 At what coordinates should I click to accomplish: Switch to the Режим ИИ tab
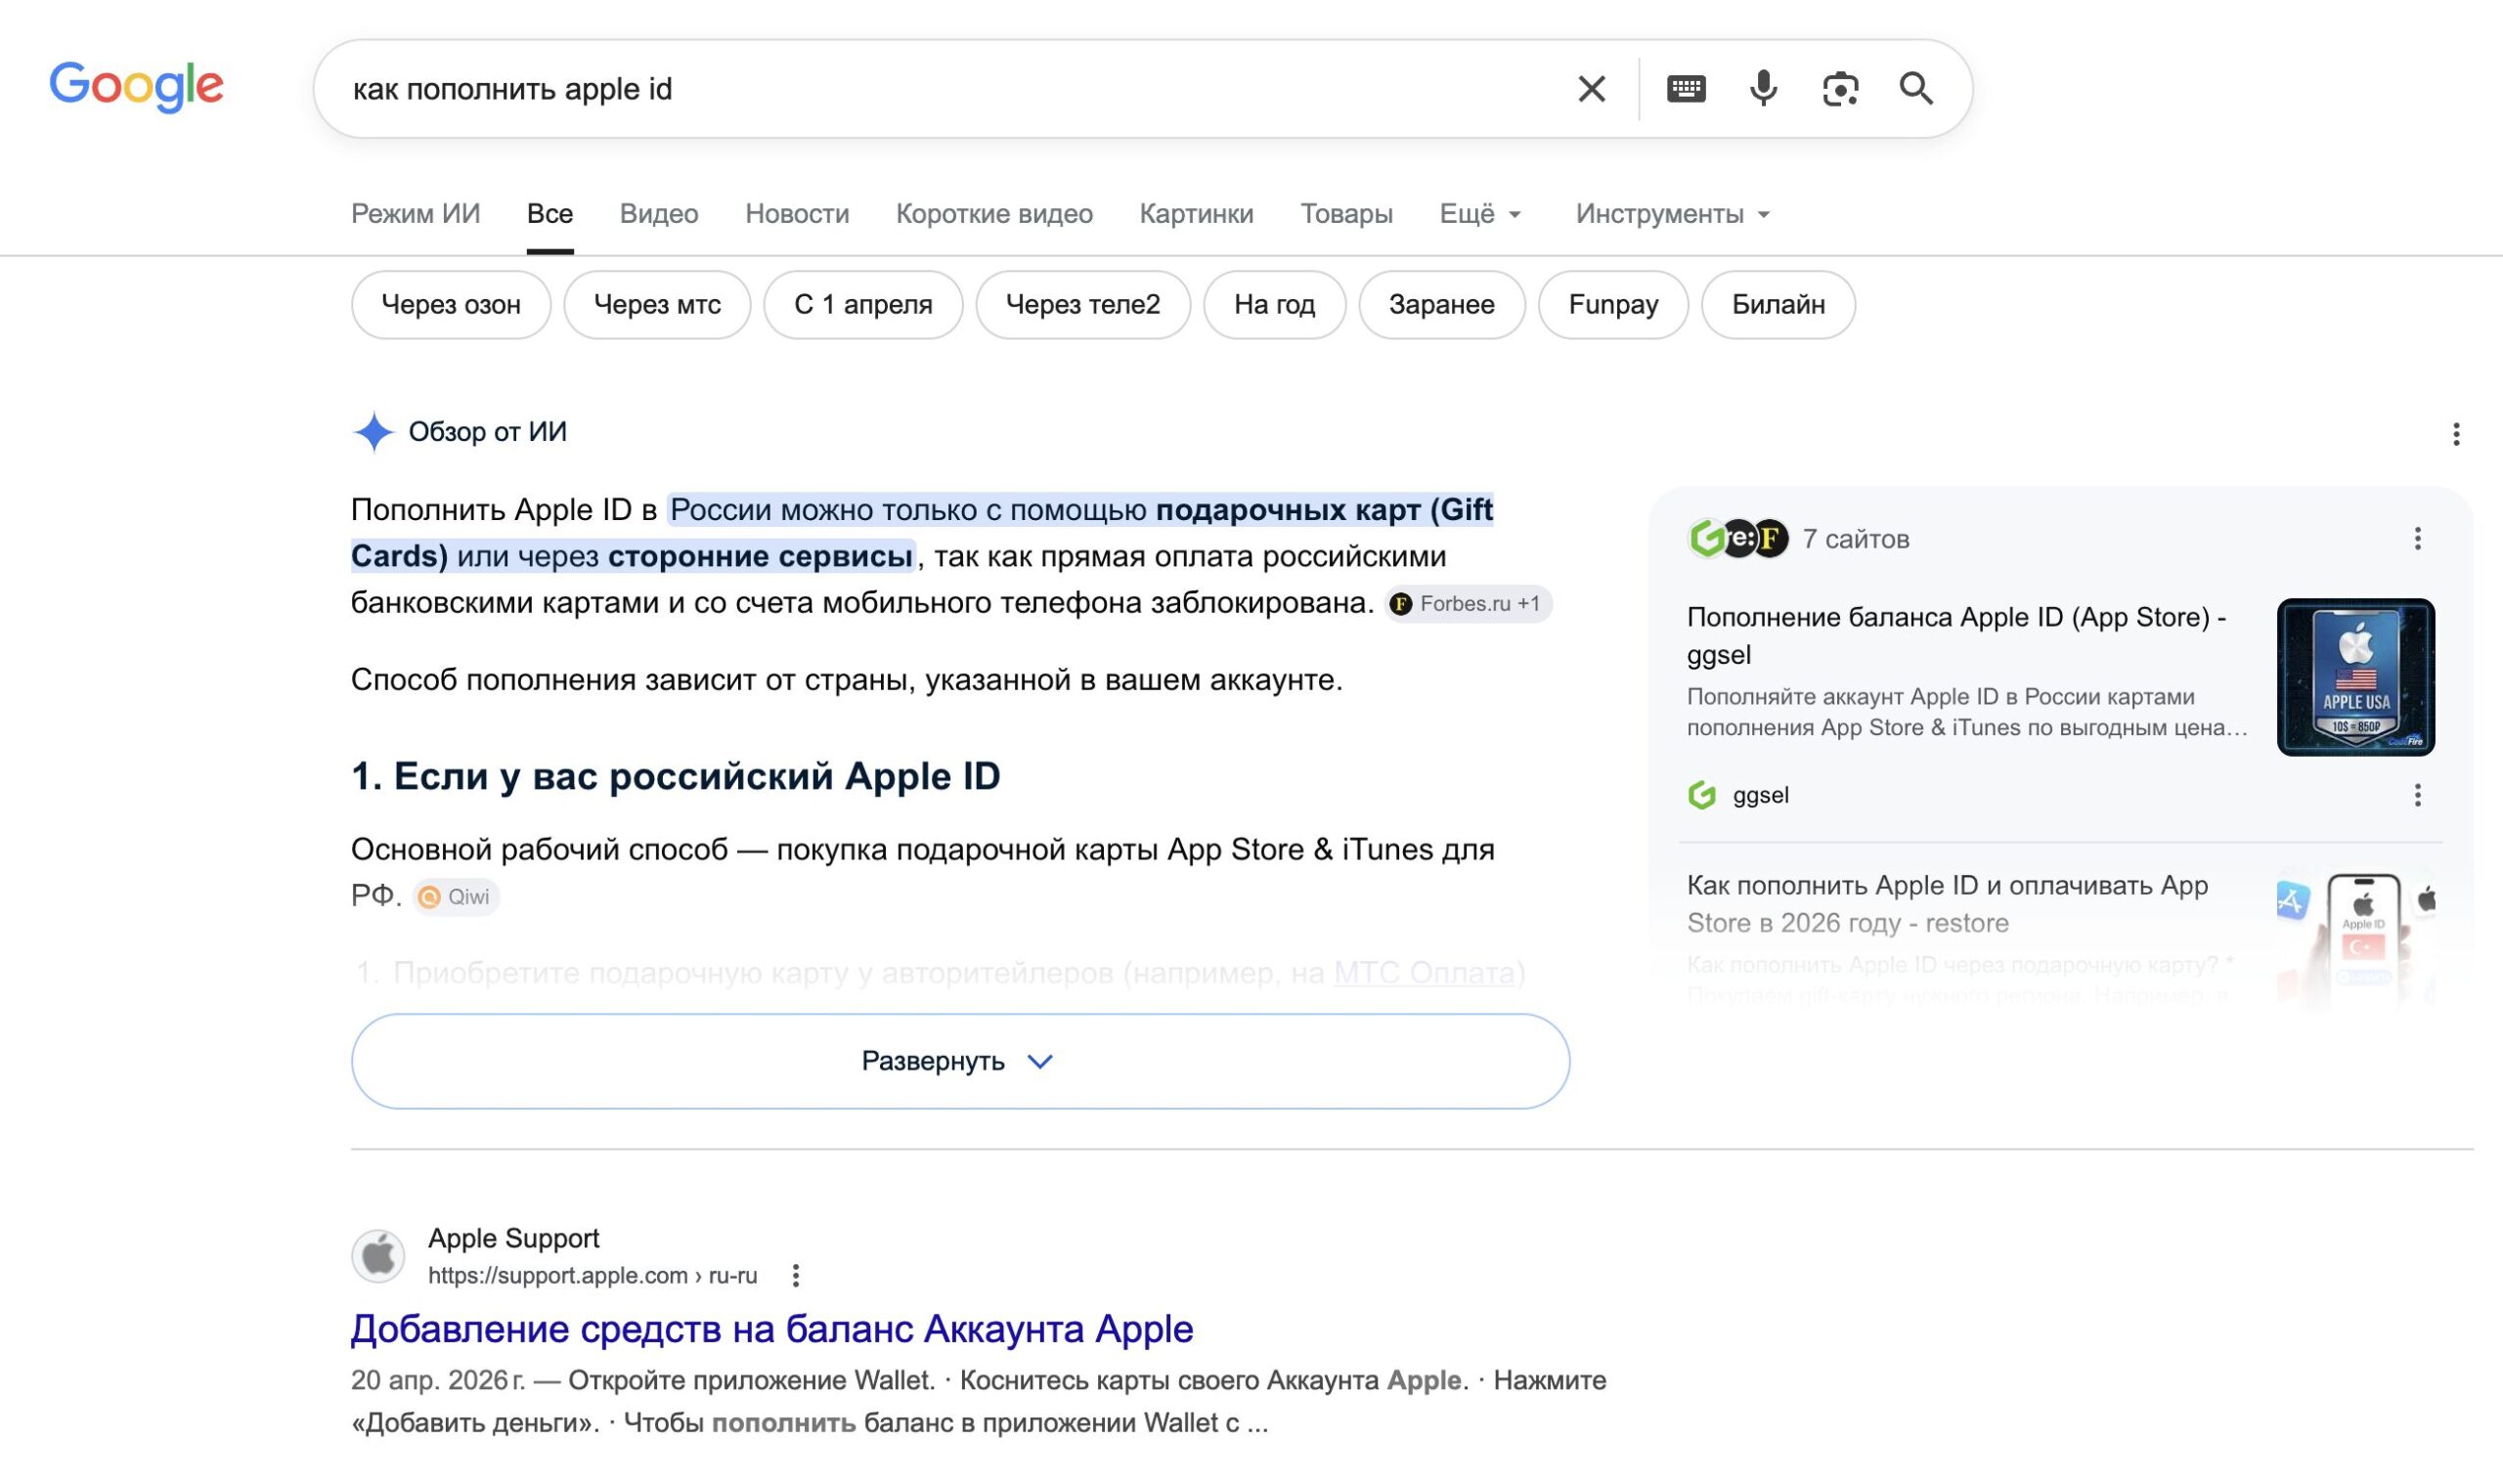click(x=415, y=214)
